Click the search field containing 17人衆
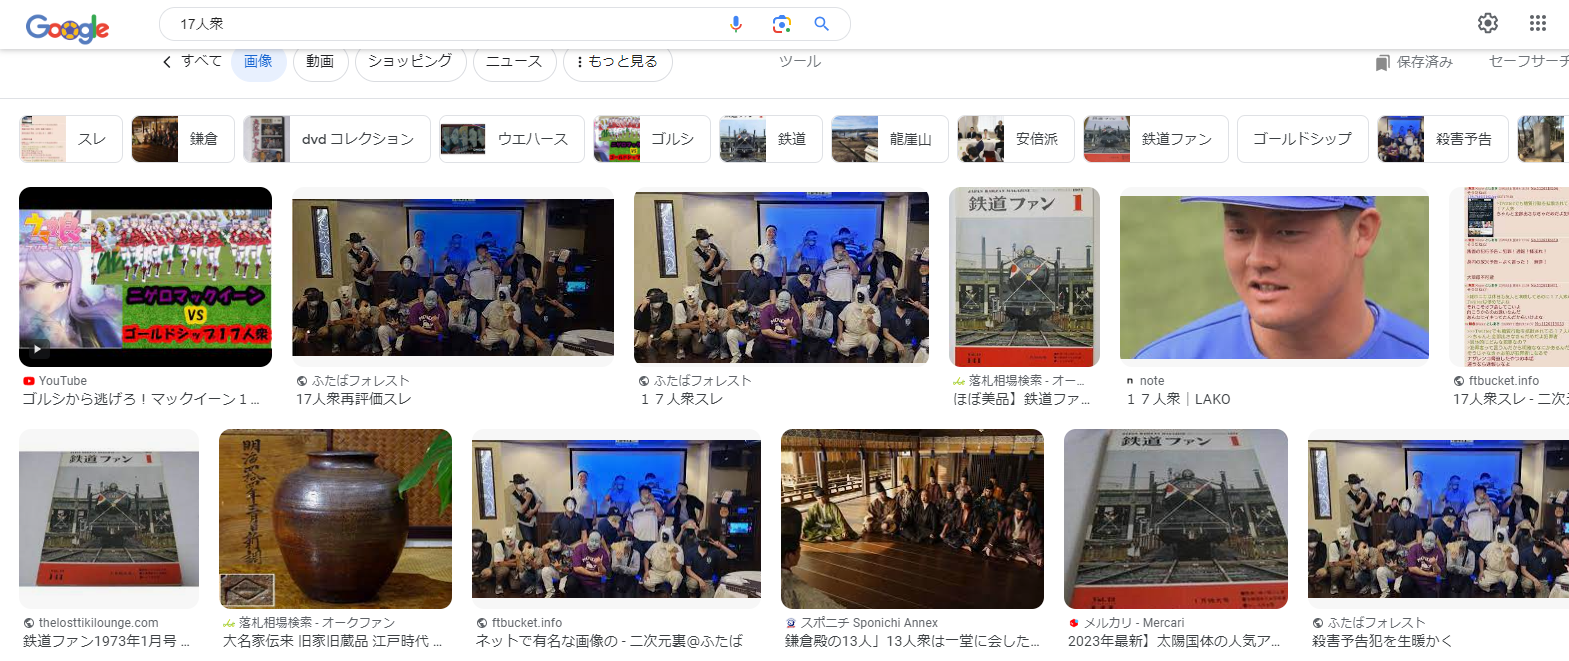 point(440,24)
